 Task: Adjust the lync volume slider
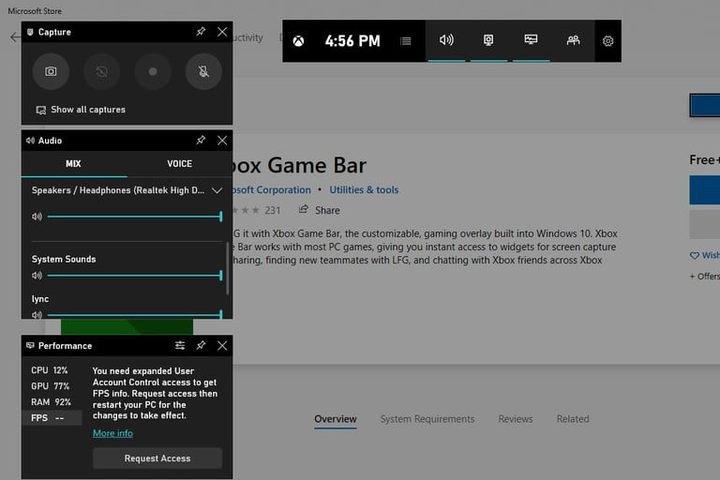135,315
